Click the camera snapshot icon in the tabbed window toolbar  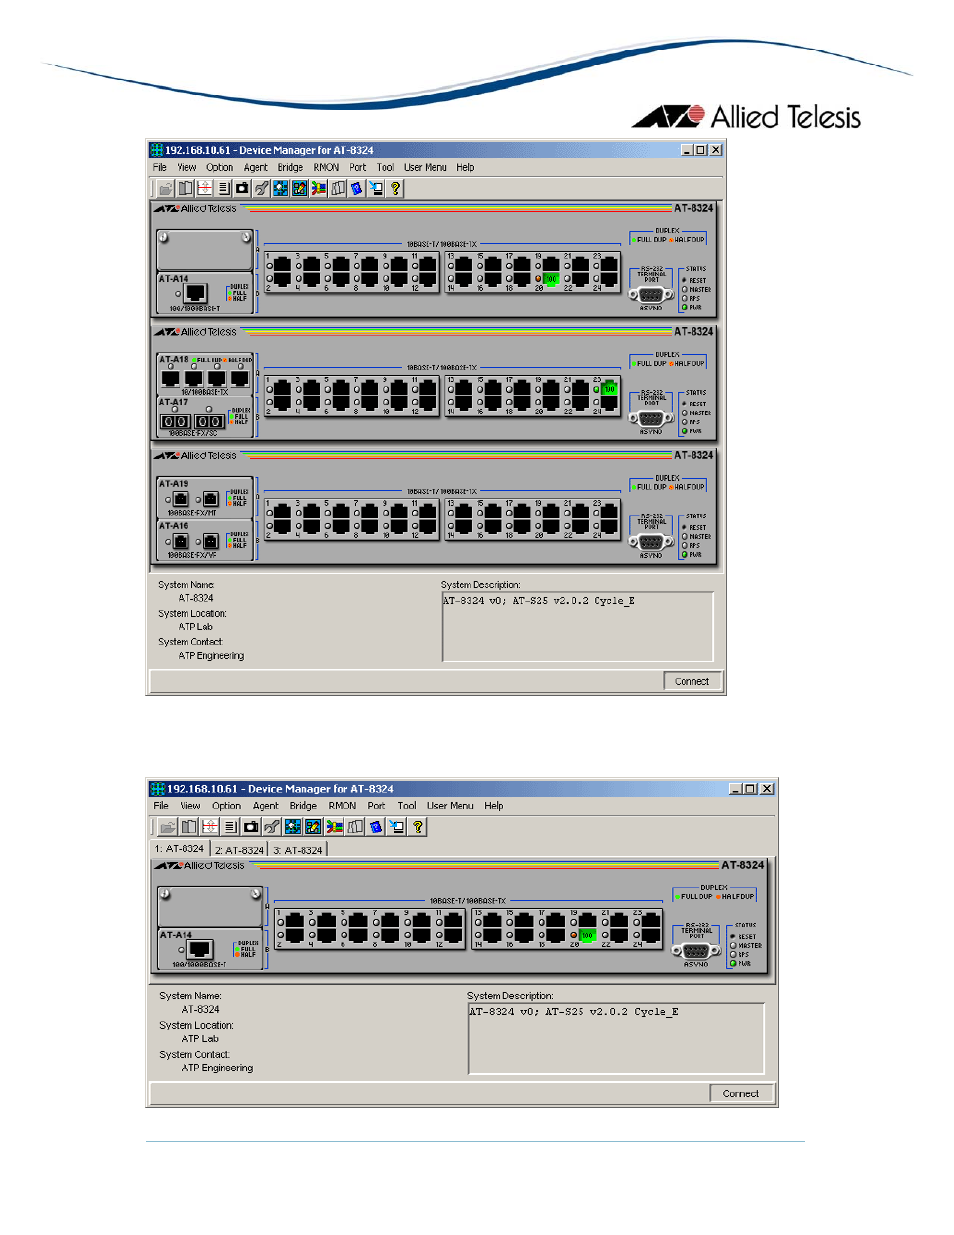tap(251, 826)
